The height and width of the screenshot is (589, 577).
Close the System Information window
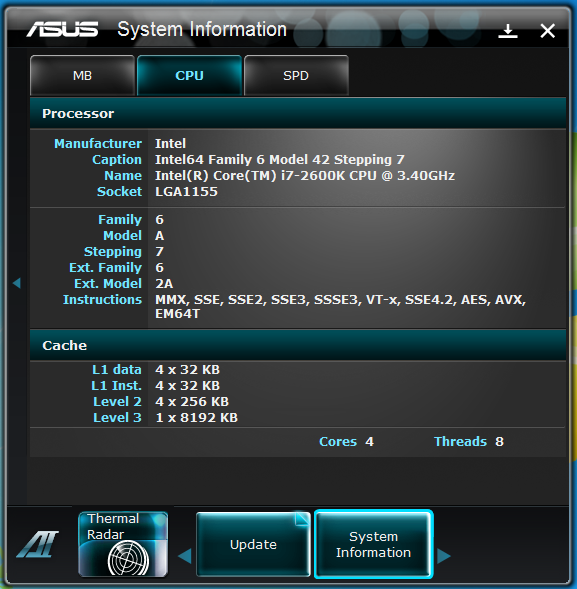(x=547, y=31)
